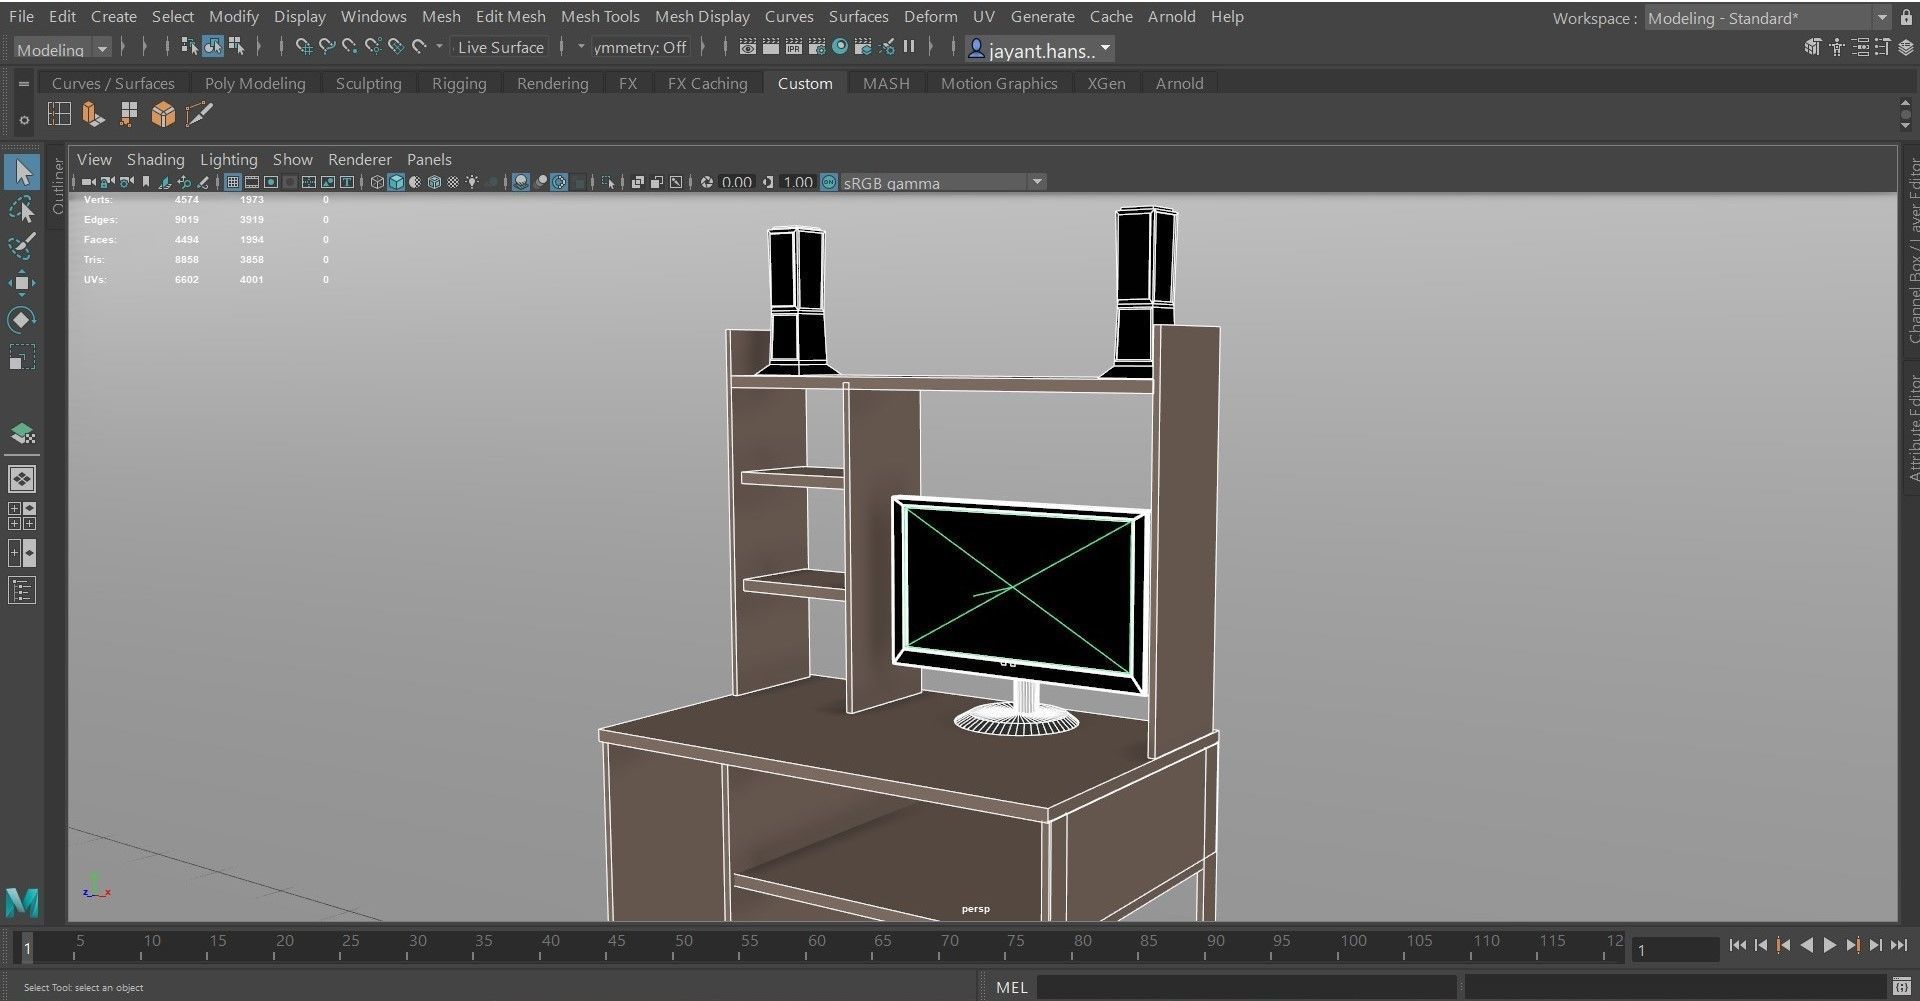Image resolution: width=1920 pixels, height=1001 pixels.
Task: Open the HumanIK character icon
Action: point(1837,47)
